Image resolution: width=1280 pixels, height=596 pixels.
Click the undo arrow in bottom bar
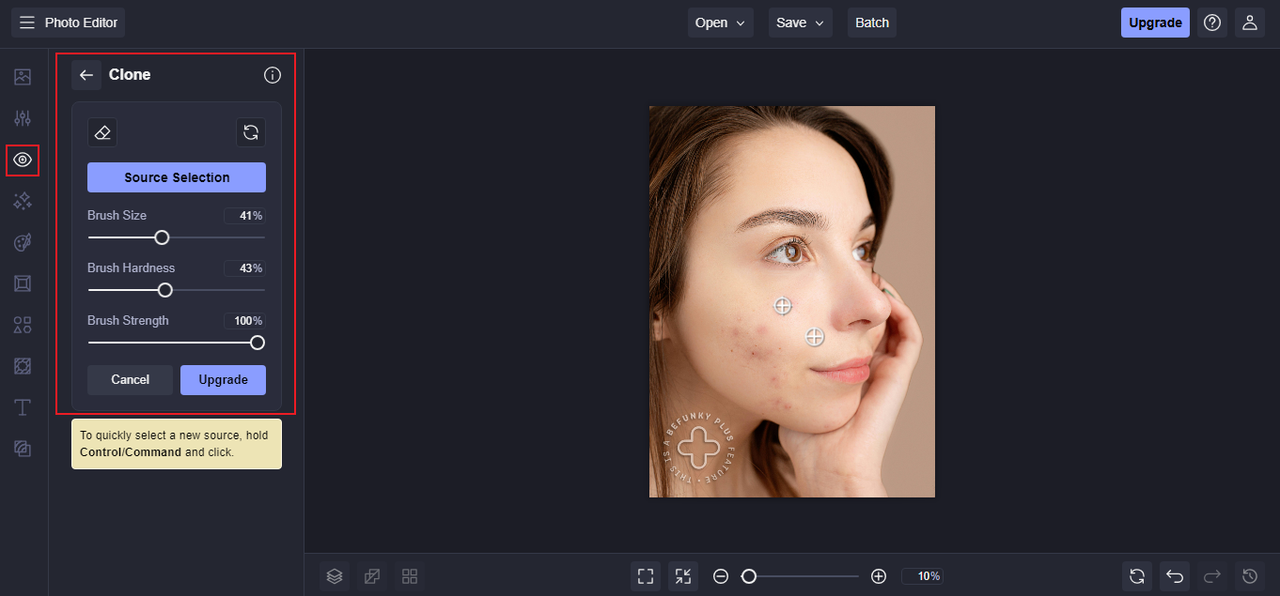[x=1175, y=576]
